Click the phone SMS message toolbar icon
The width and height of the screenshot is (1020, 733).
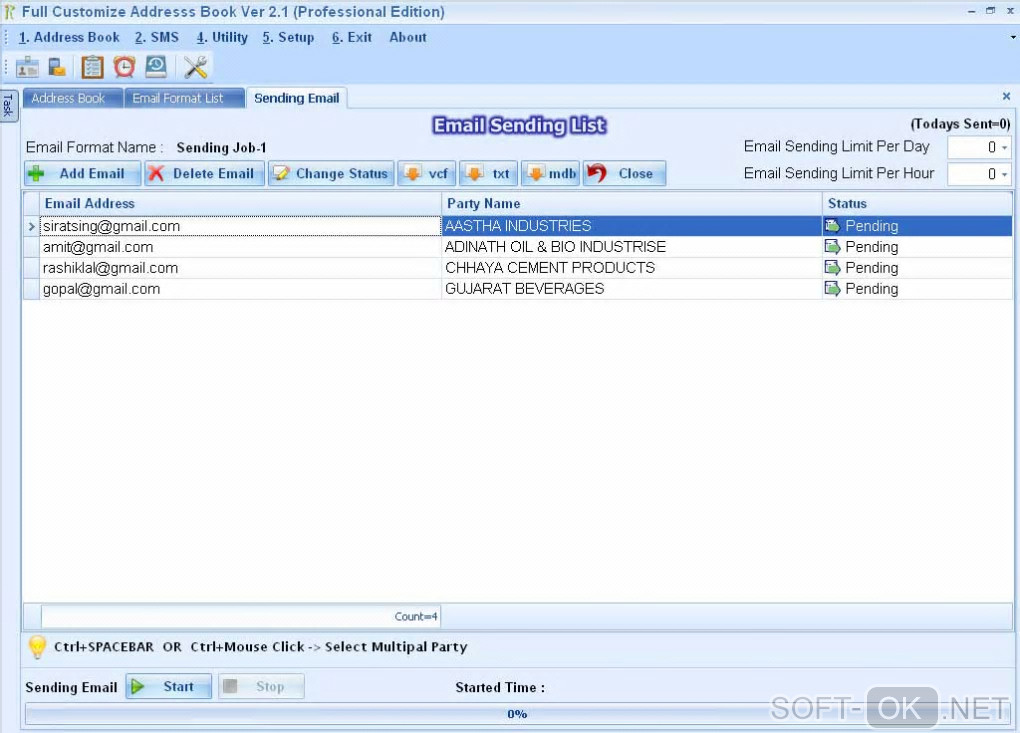(57, 67)
